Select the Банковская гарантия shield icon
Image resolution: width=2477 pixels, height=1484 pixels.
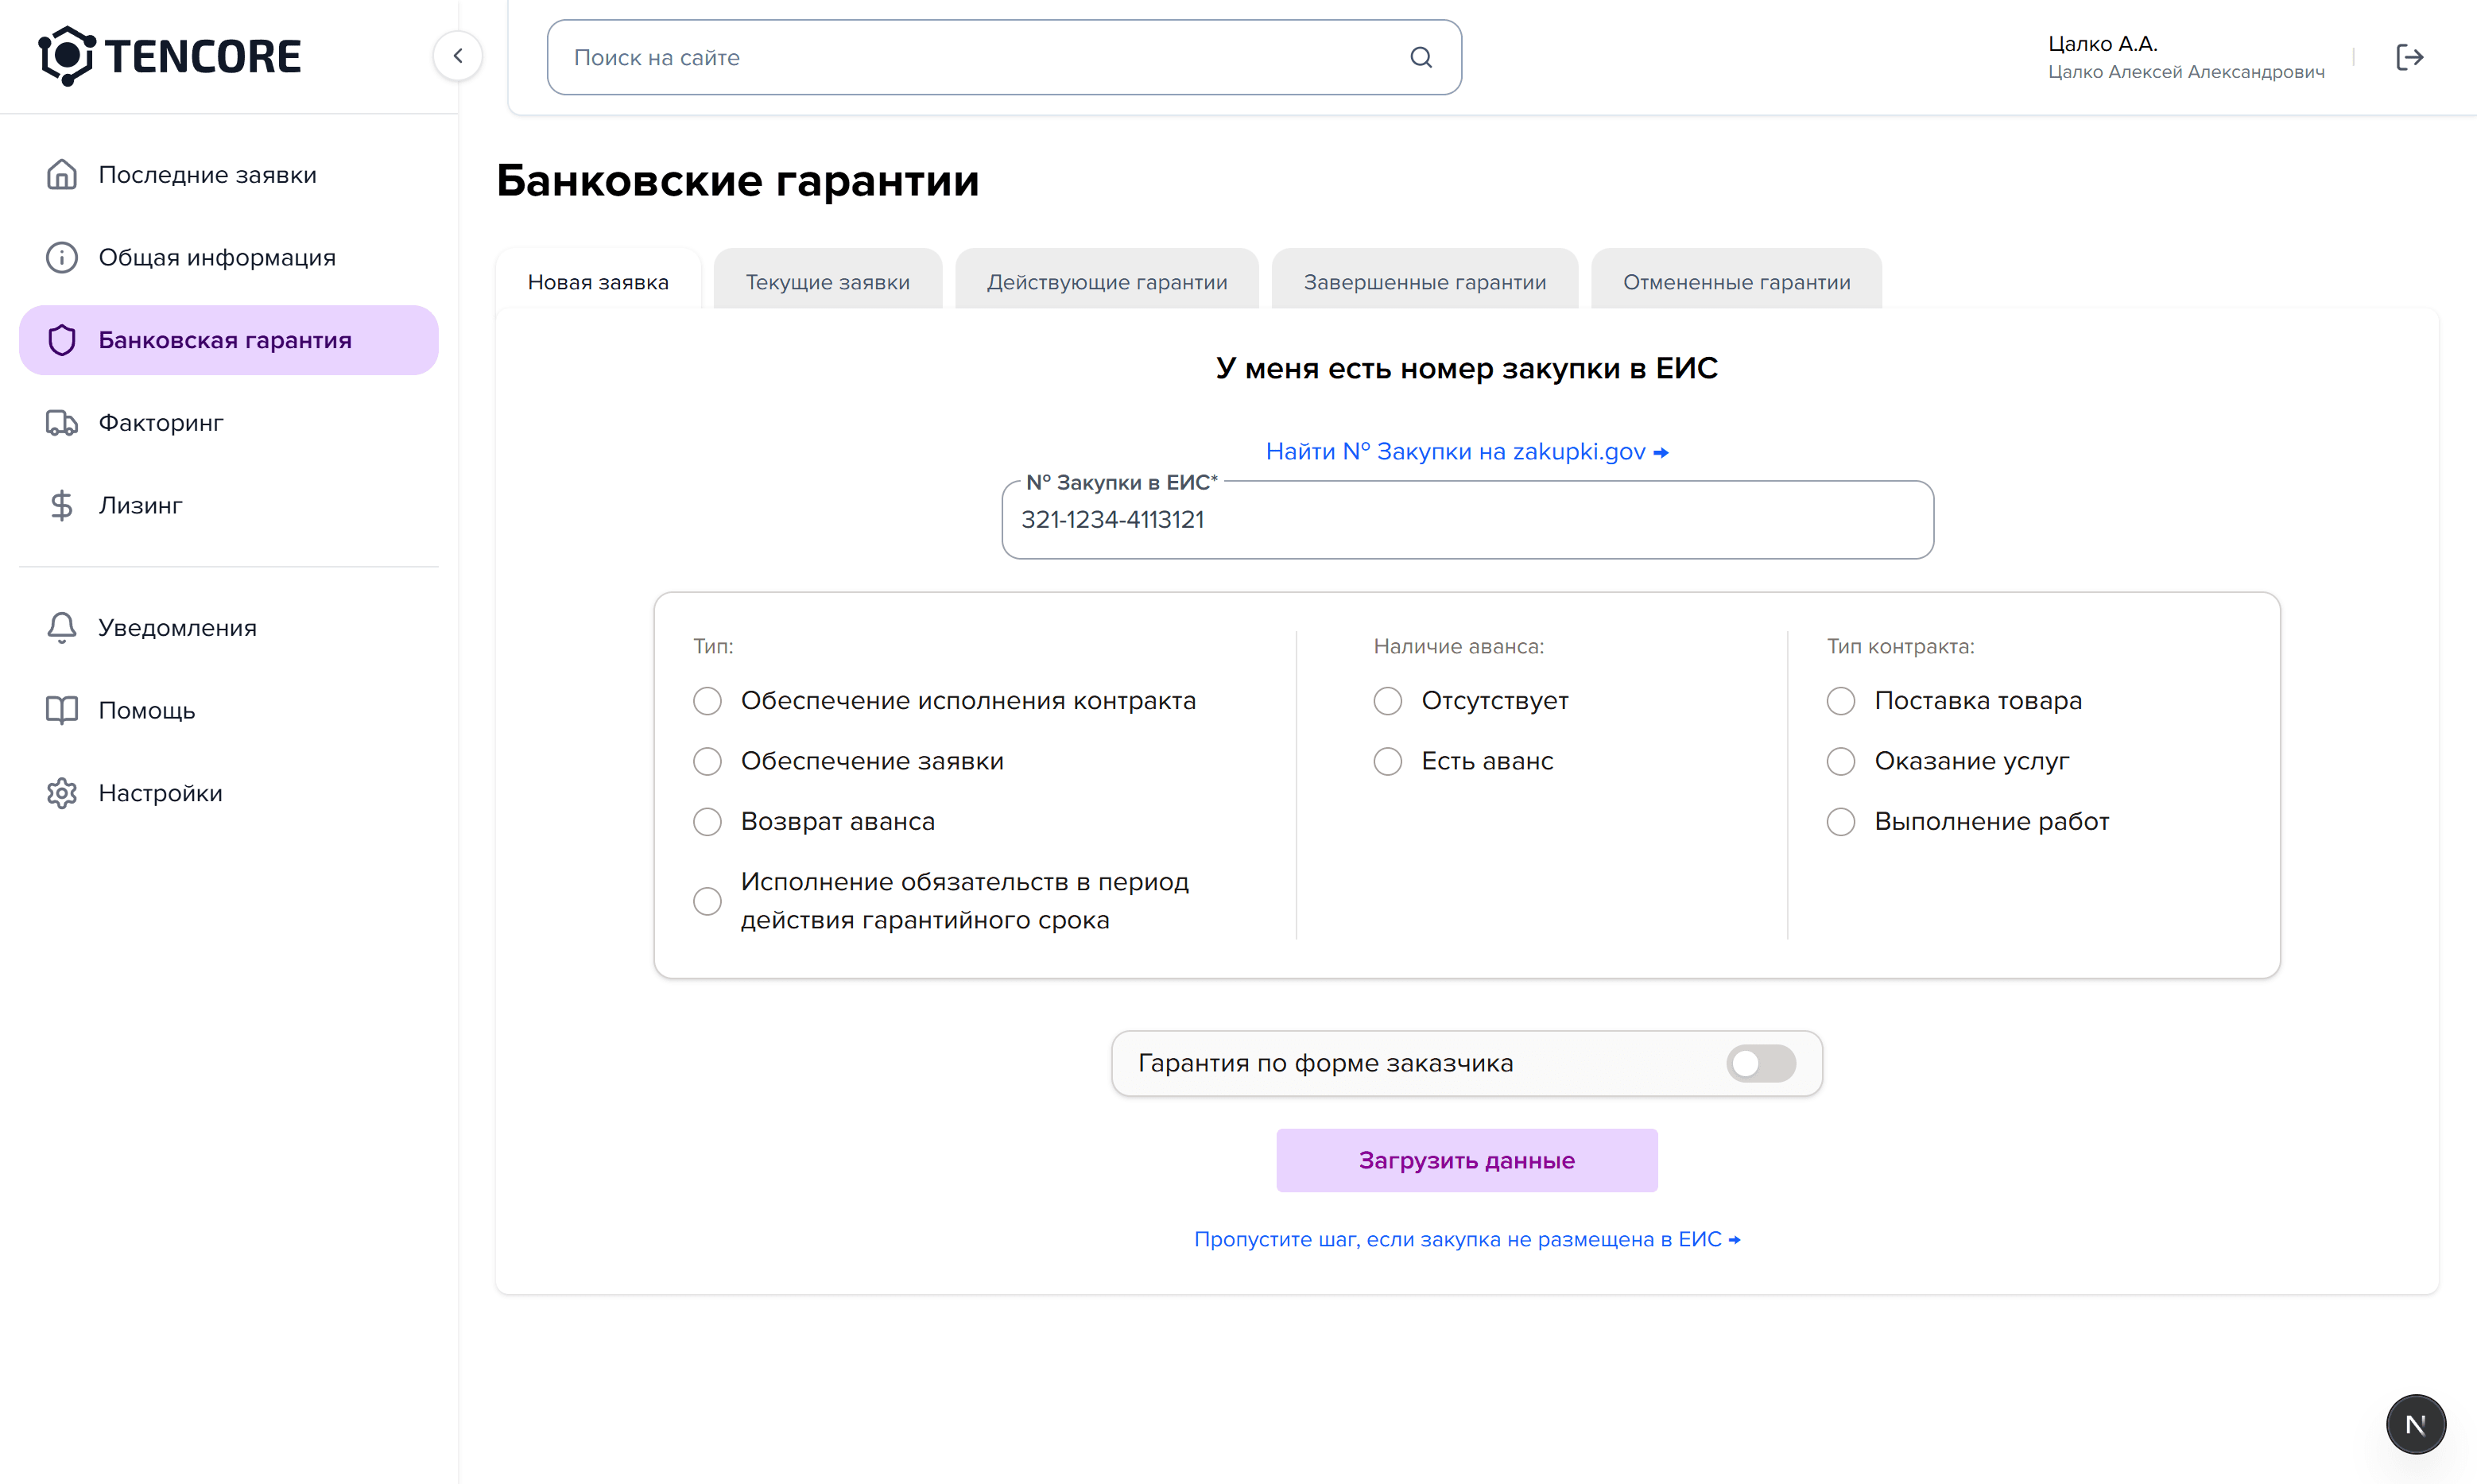[61, 340]
